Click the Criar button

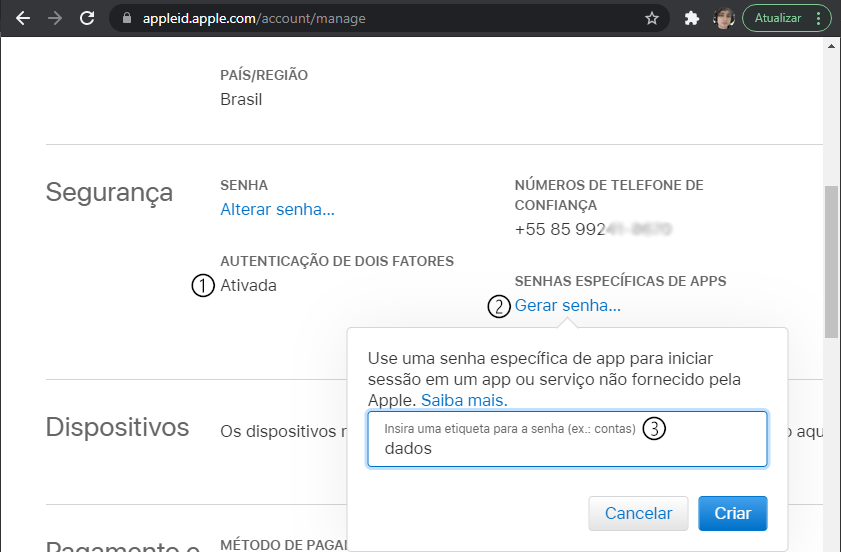coord(733,513)
